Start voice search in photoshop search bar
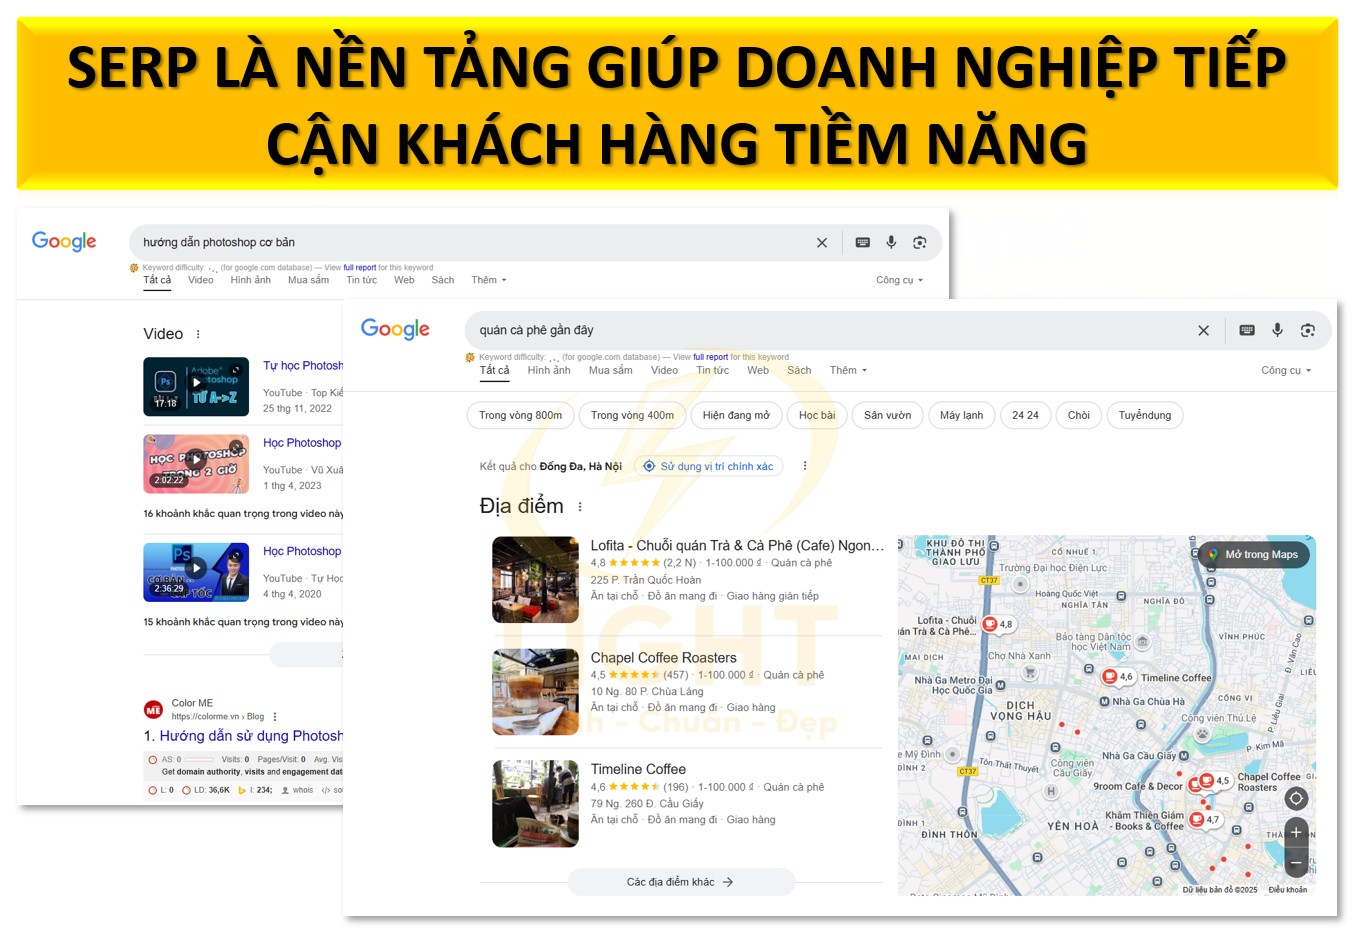Viewport: 1356px width, 935px height. click(891, 242)
